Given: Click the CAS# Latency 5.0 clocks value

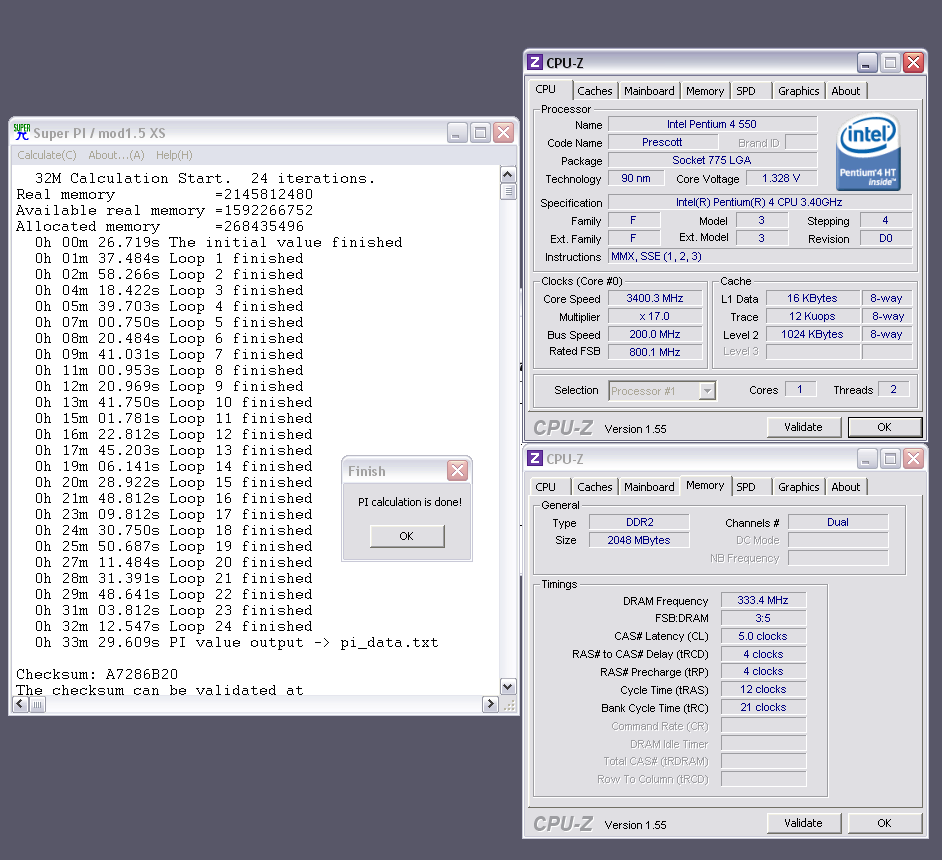Looking at the screenshot, I should (763, 636).
